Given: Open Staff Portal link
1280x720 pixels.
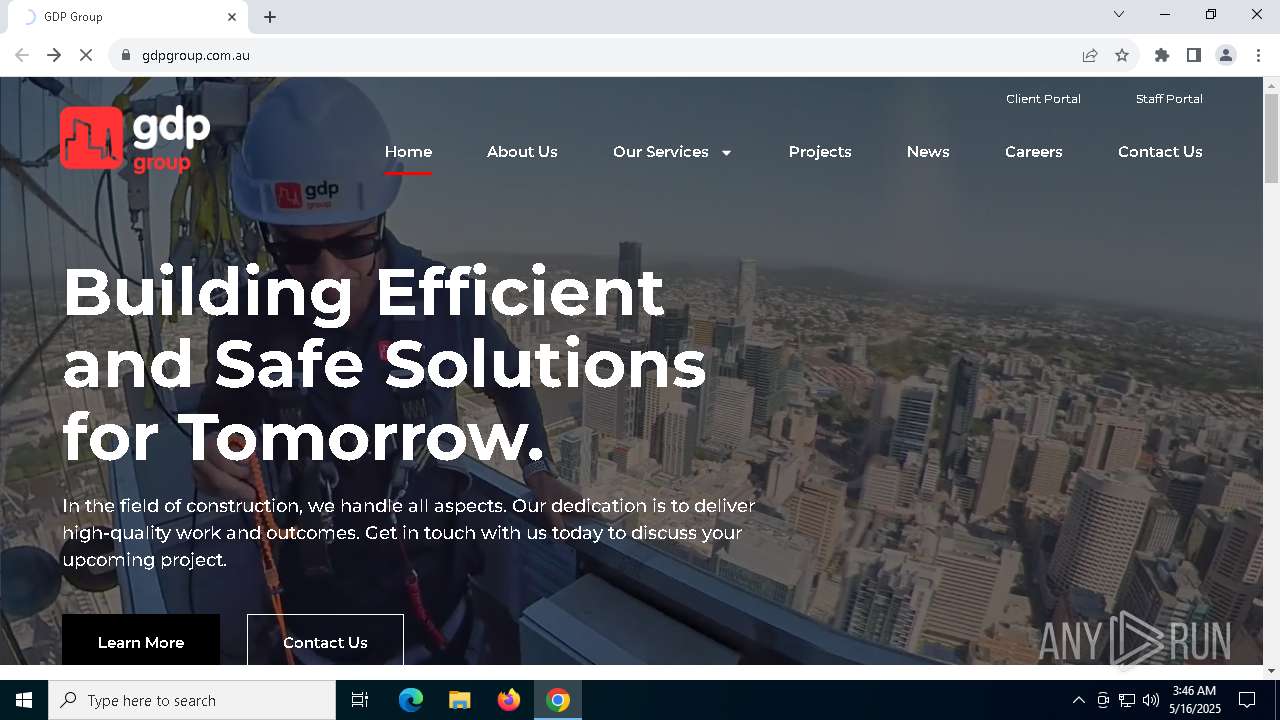Looking at the screenshot, I should coord(1169,99).
